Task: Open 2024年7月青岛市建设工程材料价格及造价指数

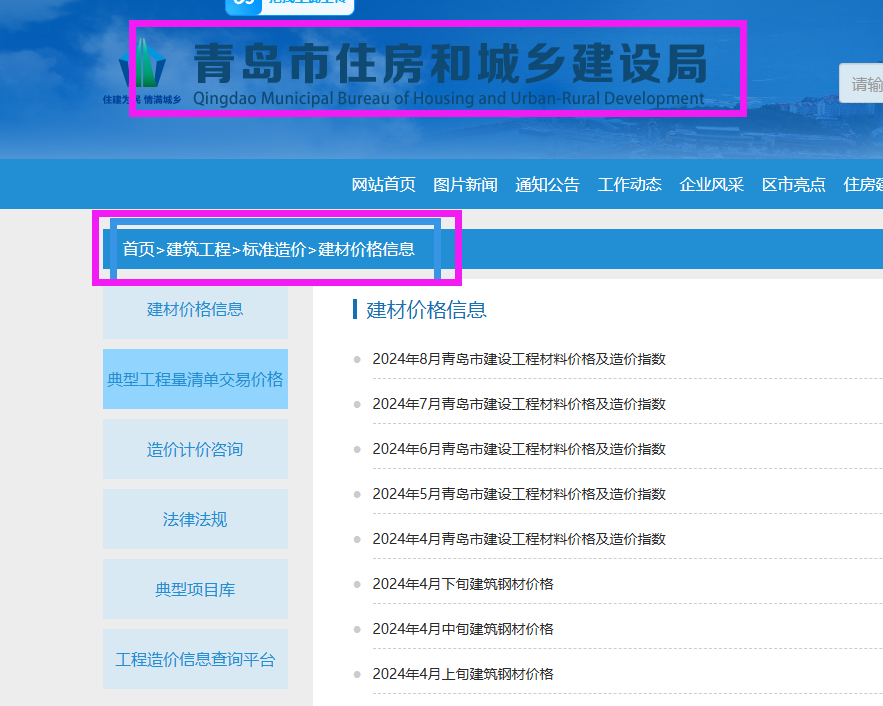Action: [x=519, y=404]
